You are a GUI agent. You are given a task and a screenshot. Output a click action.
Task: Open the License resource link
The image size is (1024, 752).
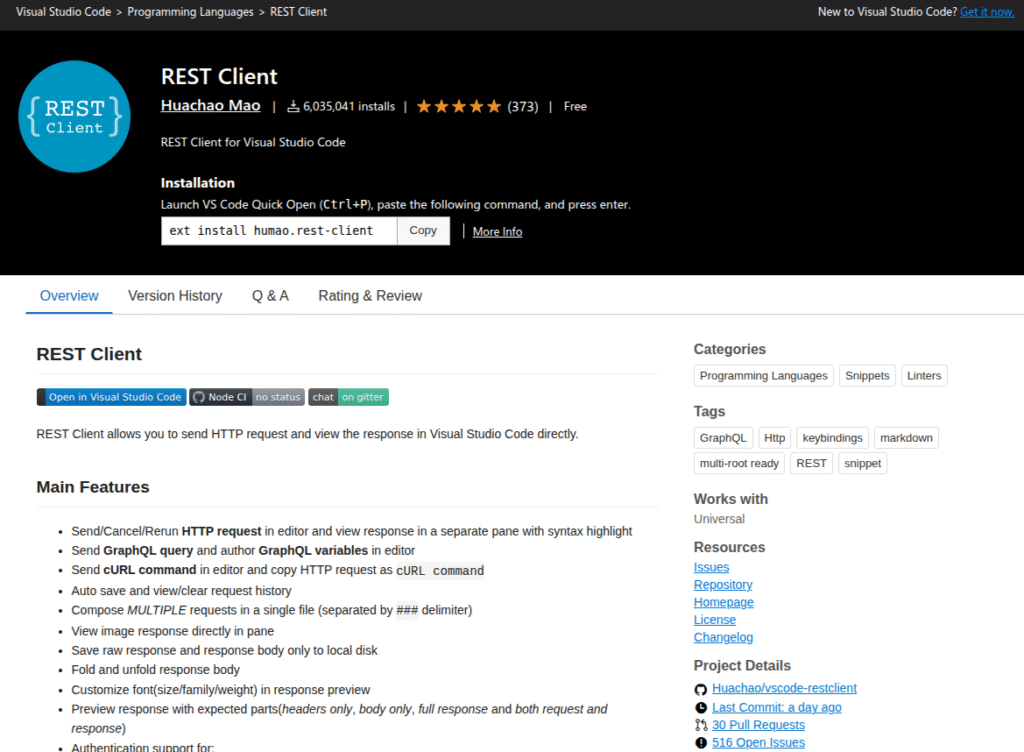[714, 620]
